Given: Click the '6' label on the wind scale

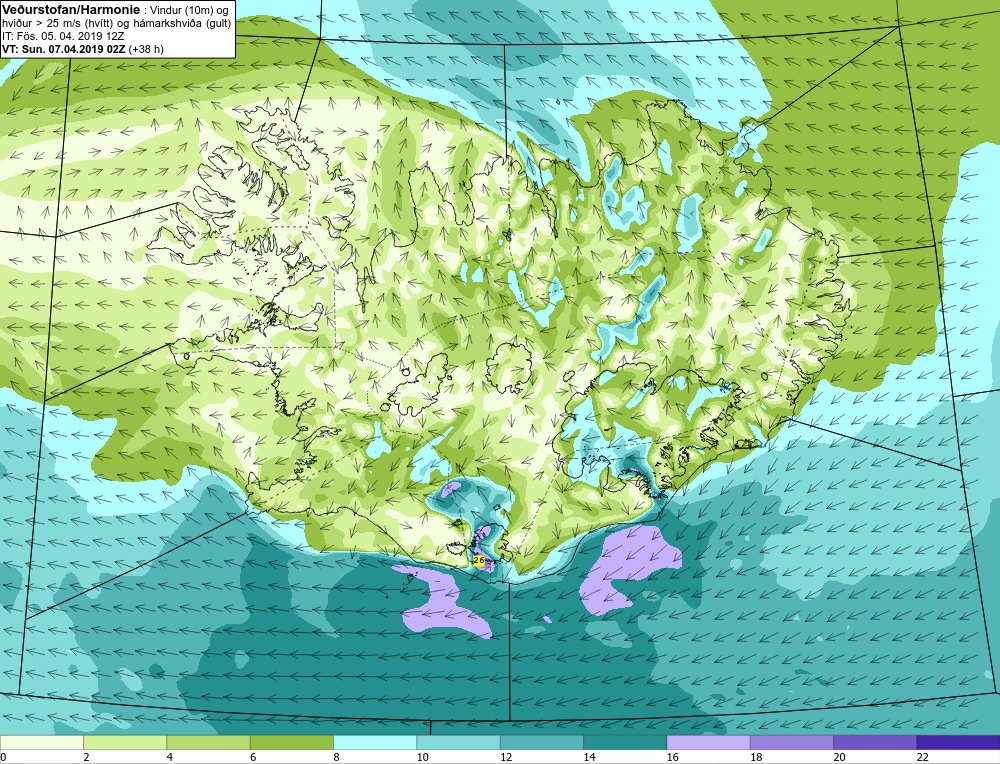Looking at the screenshot, I should tap(253, 757).
